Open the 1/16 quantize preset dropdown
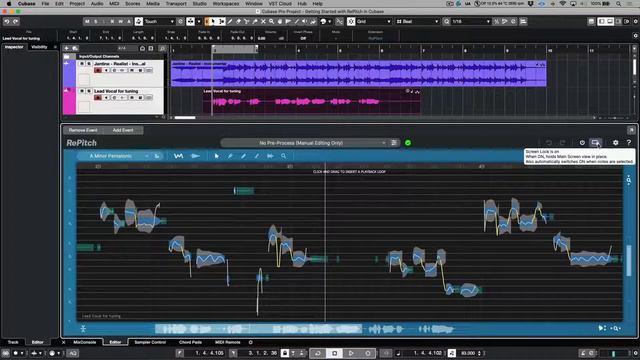Viewport: 640px width, 360px height. coord(470,21)
